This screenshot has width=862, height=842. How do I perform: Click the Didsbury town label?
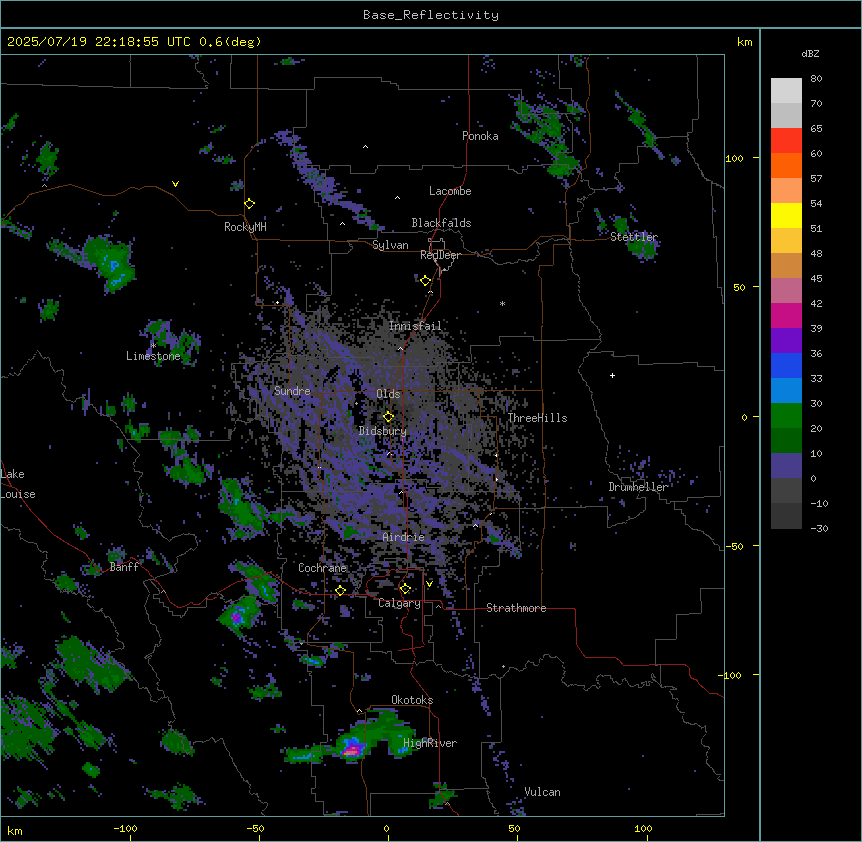[x=383, y=431]
